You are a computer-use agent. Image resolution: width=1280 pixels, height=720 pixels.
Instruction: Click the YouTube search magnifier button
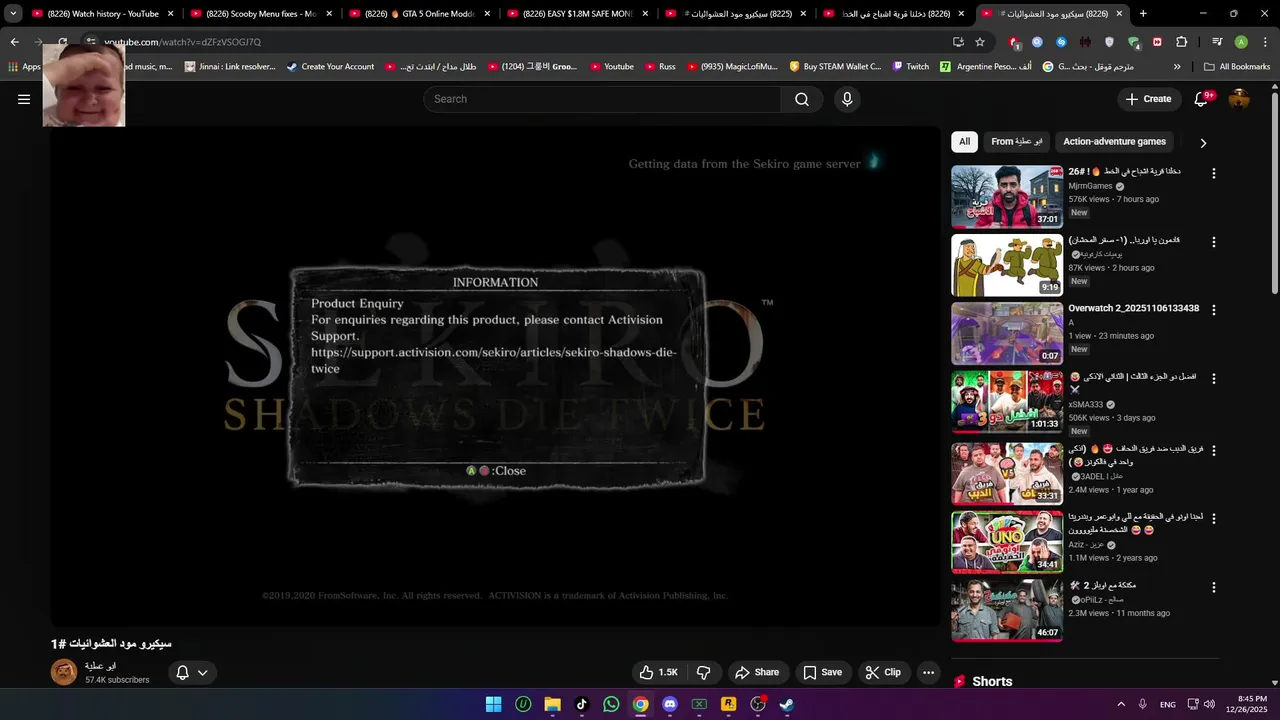[x=802, y=99]
